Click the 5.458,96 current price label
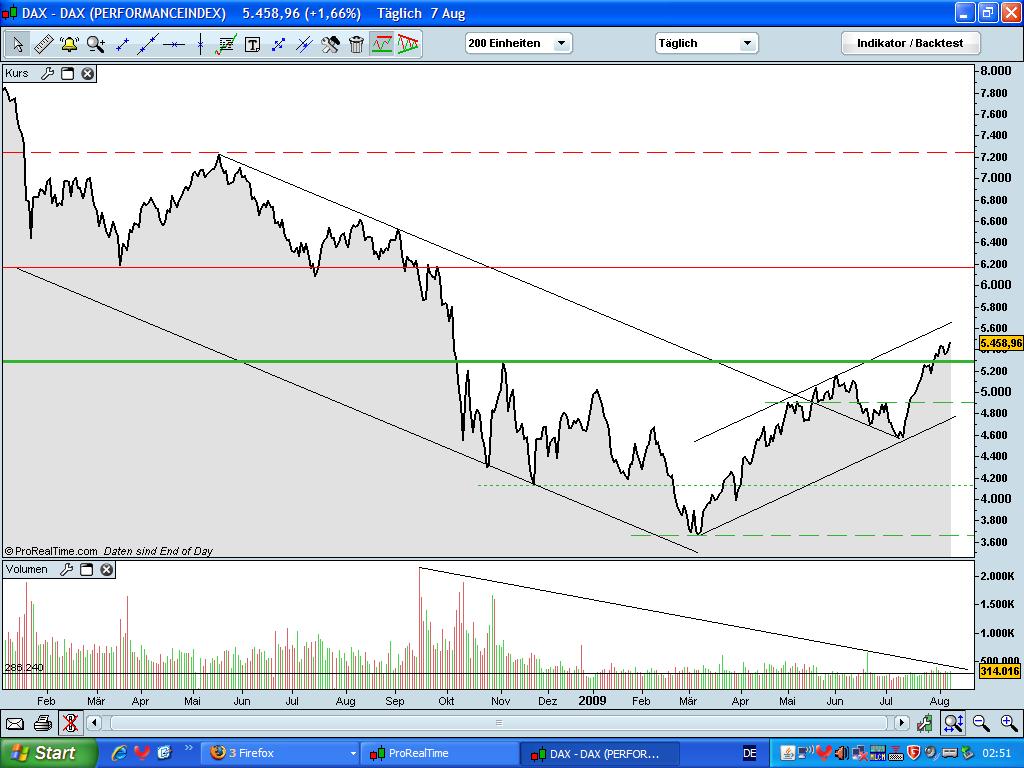The image size is (1024, 768). point(1000,343)
